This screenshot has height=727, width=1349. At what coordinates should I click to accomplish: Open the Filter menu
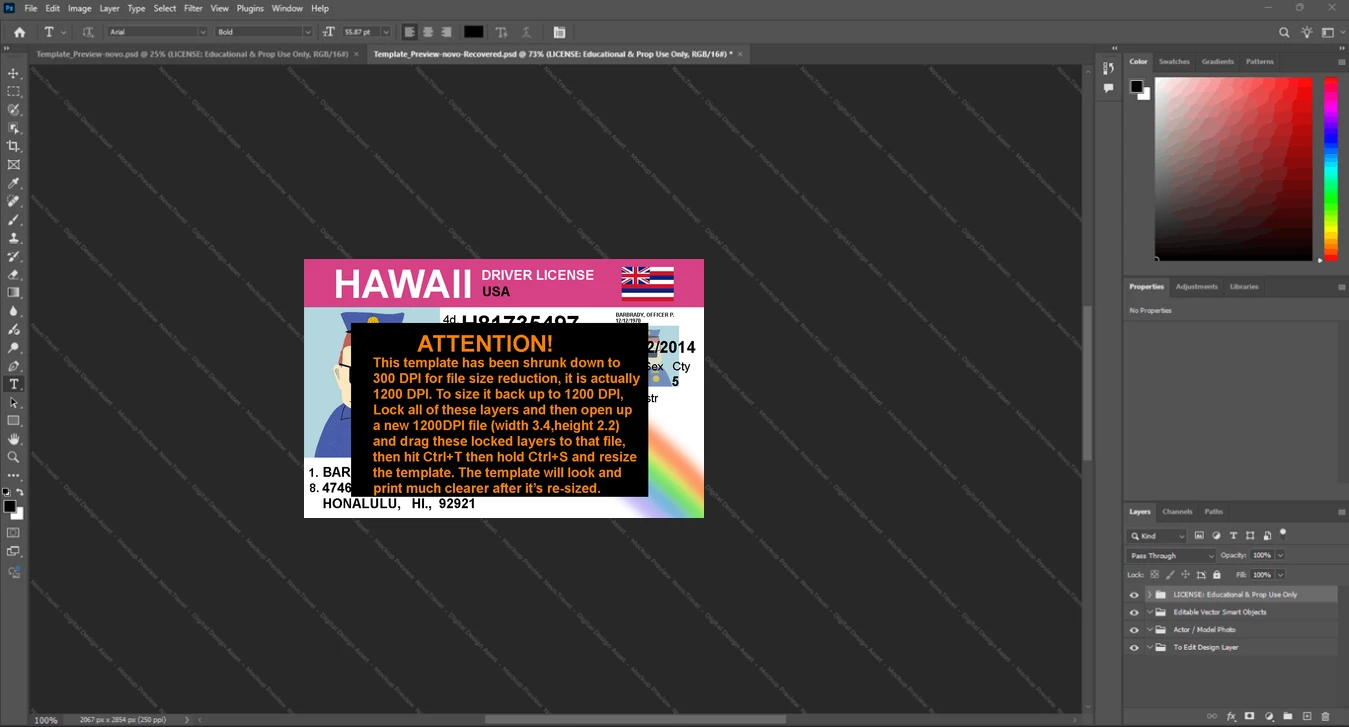[193, 8]
